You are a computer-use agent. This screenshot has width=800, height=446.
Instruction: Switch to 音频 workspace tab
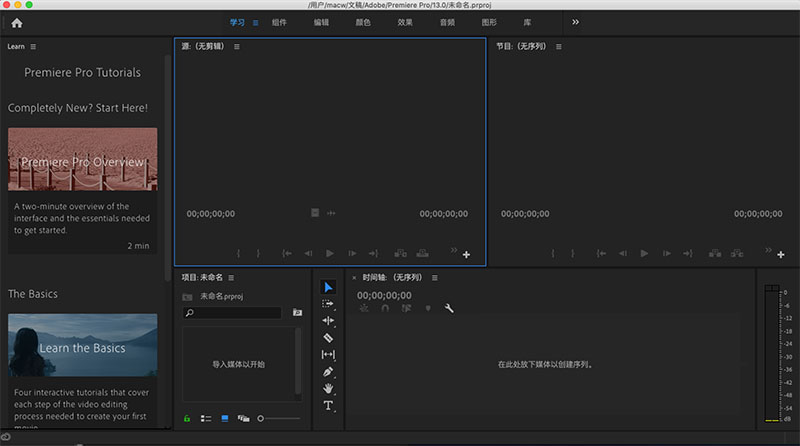447,22
